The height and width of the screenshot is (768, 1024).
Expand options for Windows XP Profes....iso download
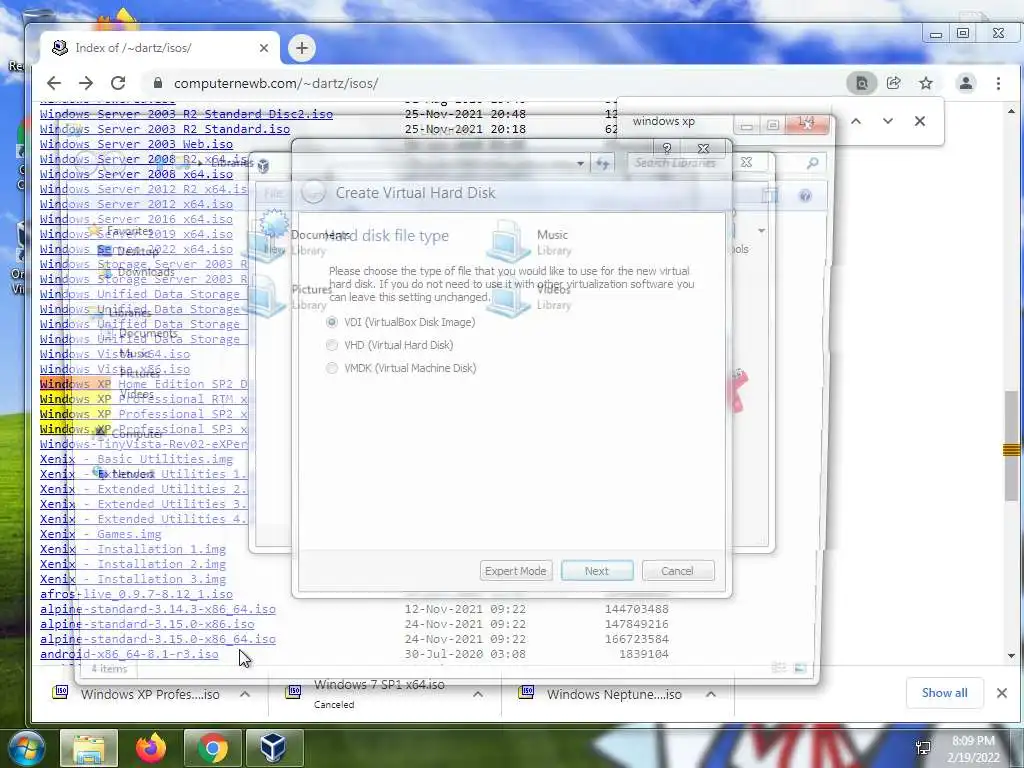coord(245,694)
